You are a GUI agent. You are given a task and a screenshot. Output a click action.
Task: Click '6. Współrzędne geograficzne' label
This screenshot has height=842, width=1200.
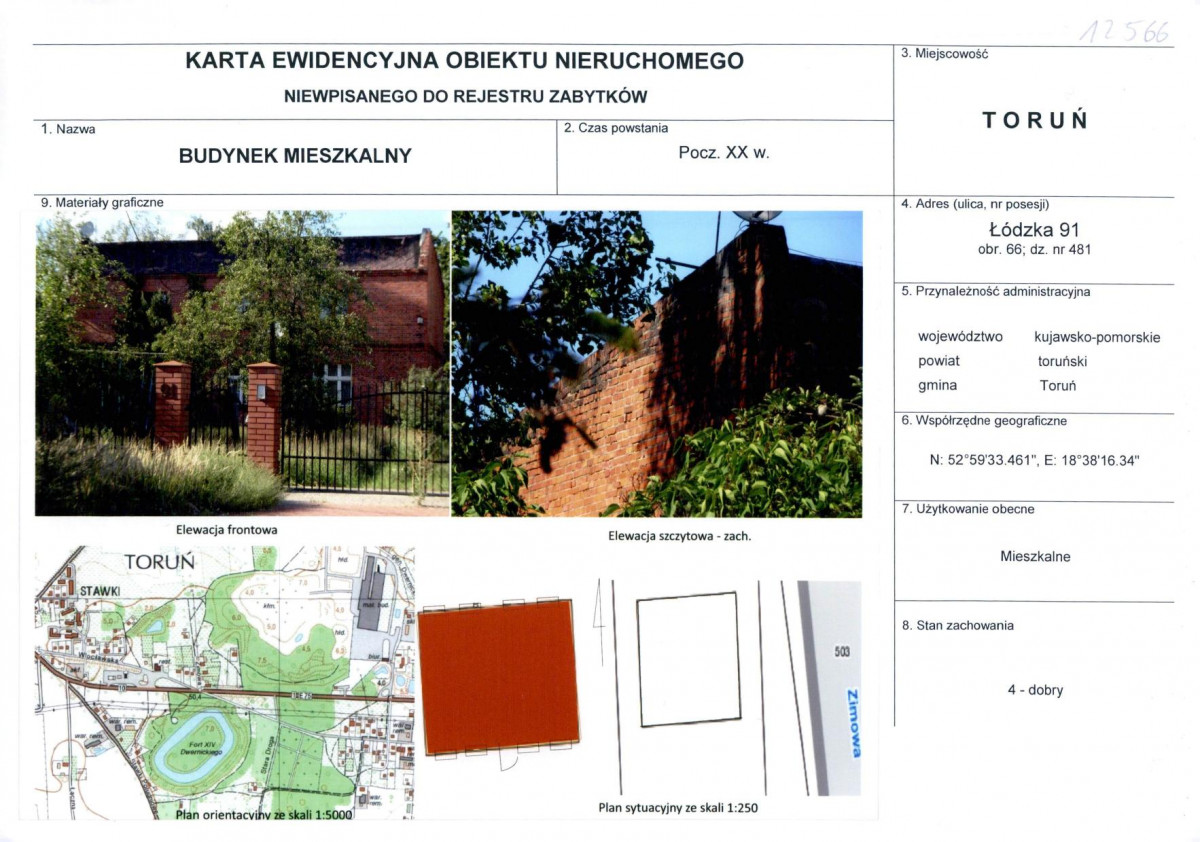[984, 421]
